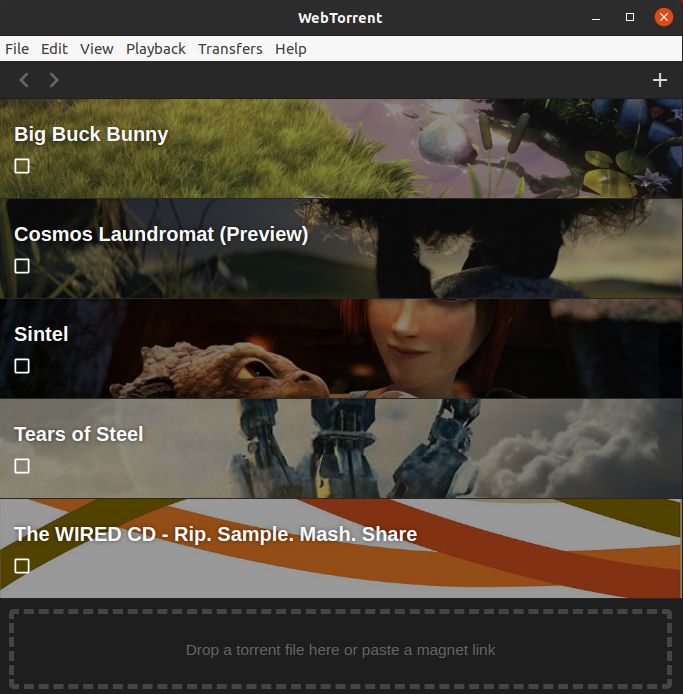The image size is (683, 694).
Task: Open the File menu
Action: coord(17,49)
